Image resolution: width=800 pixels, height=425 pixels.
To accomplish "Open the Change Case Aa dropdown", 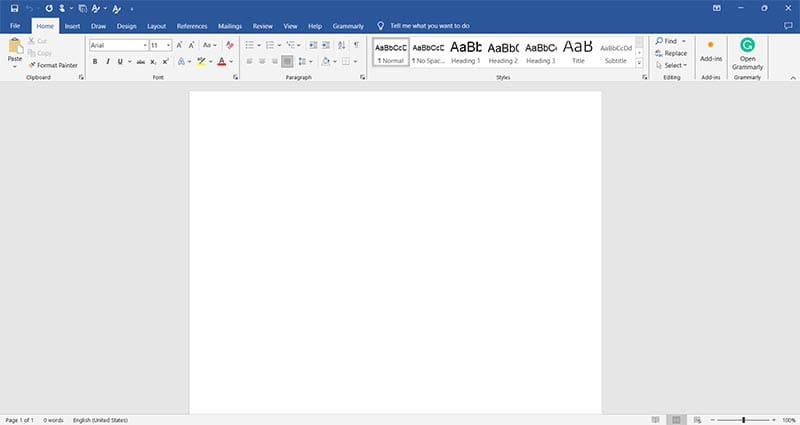I will [210, 45].
